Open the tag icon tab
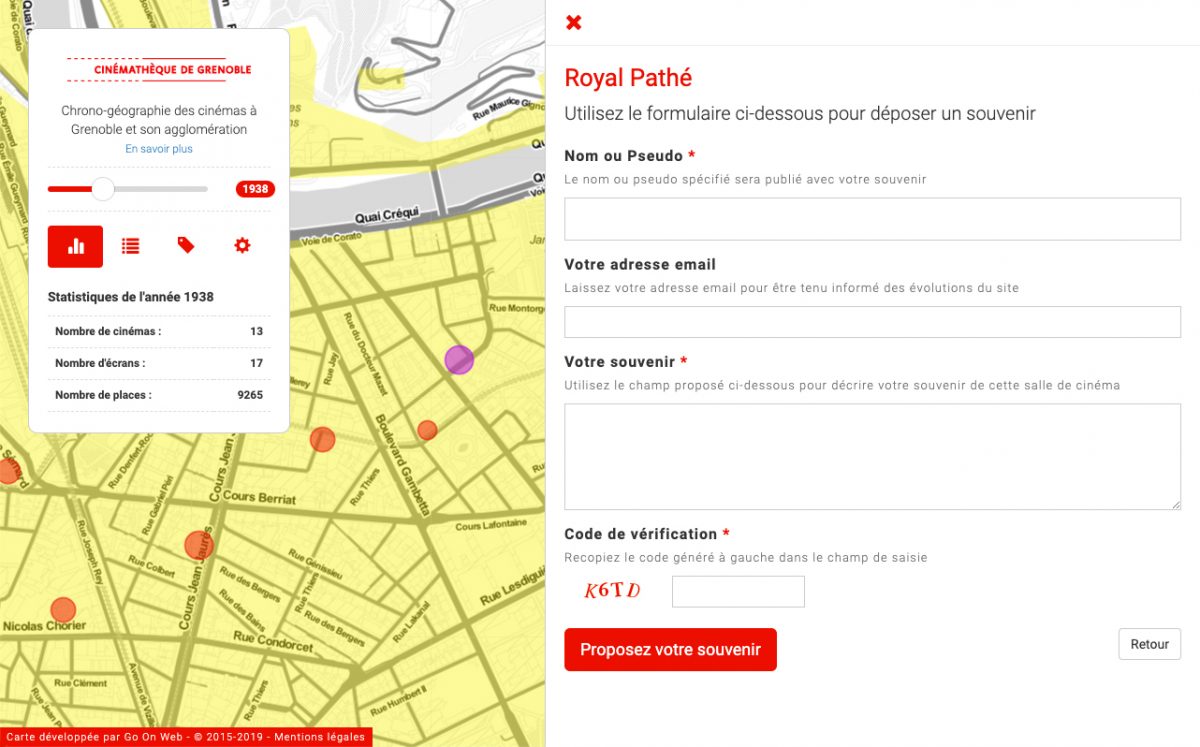 point(186,246)
